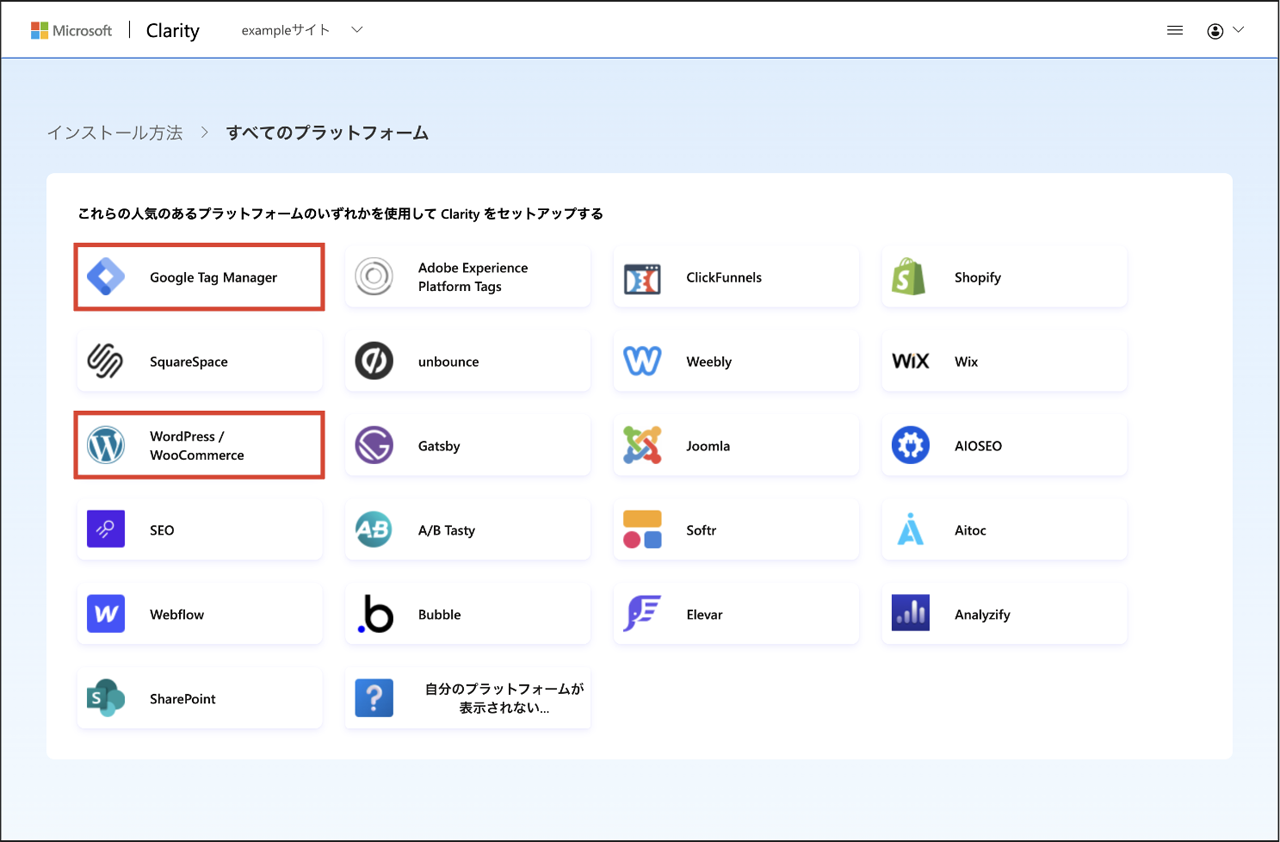
Task: Click the Wix logo icon
Action: click(x=910, y=361)
